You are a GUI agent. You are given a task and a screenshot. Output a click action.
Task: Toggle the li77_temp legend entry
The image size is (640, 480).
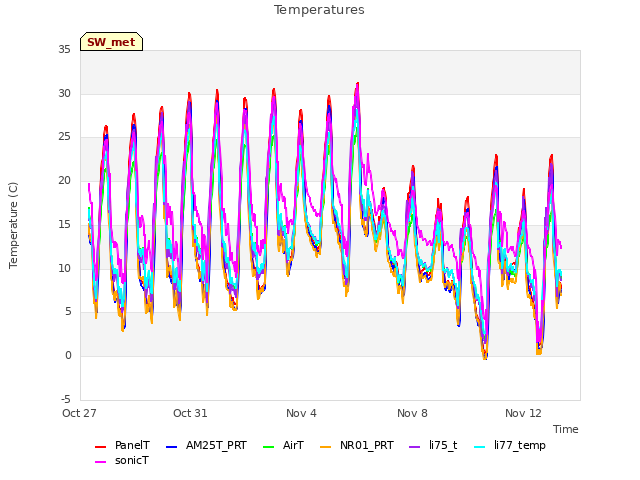click(x=510, y=445)
